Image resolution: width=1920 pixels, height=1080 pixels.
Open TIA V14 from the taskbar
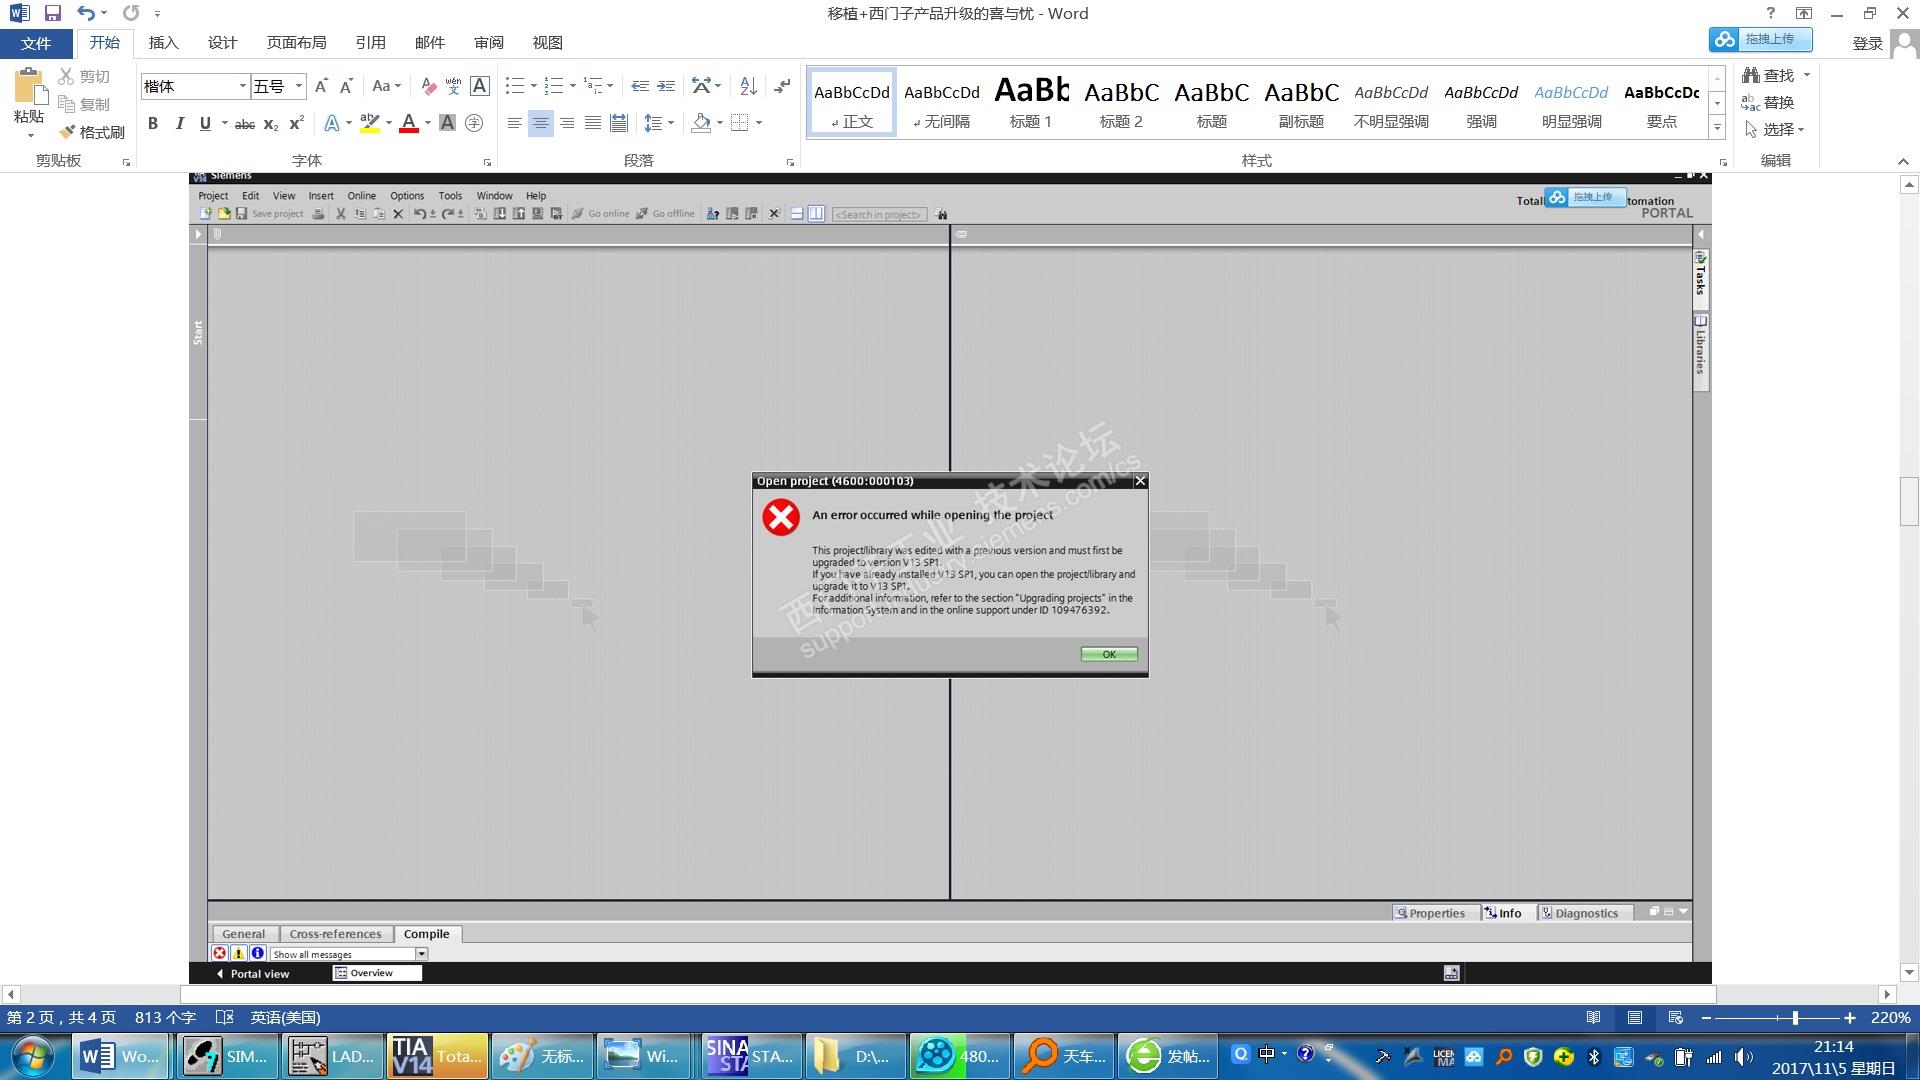[436, 1056]
